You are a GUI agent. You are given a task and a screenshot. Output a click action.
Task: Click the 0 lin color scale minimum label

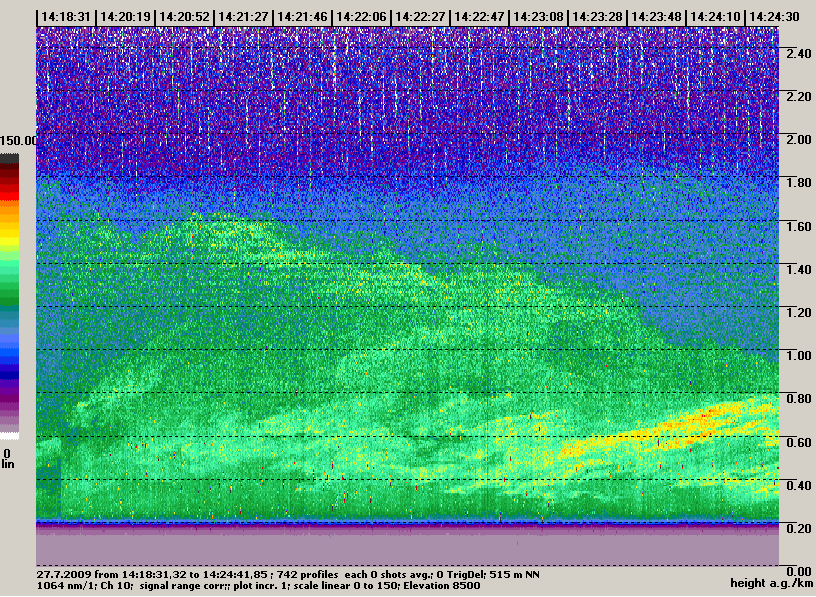tap(8, 459)
